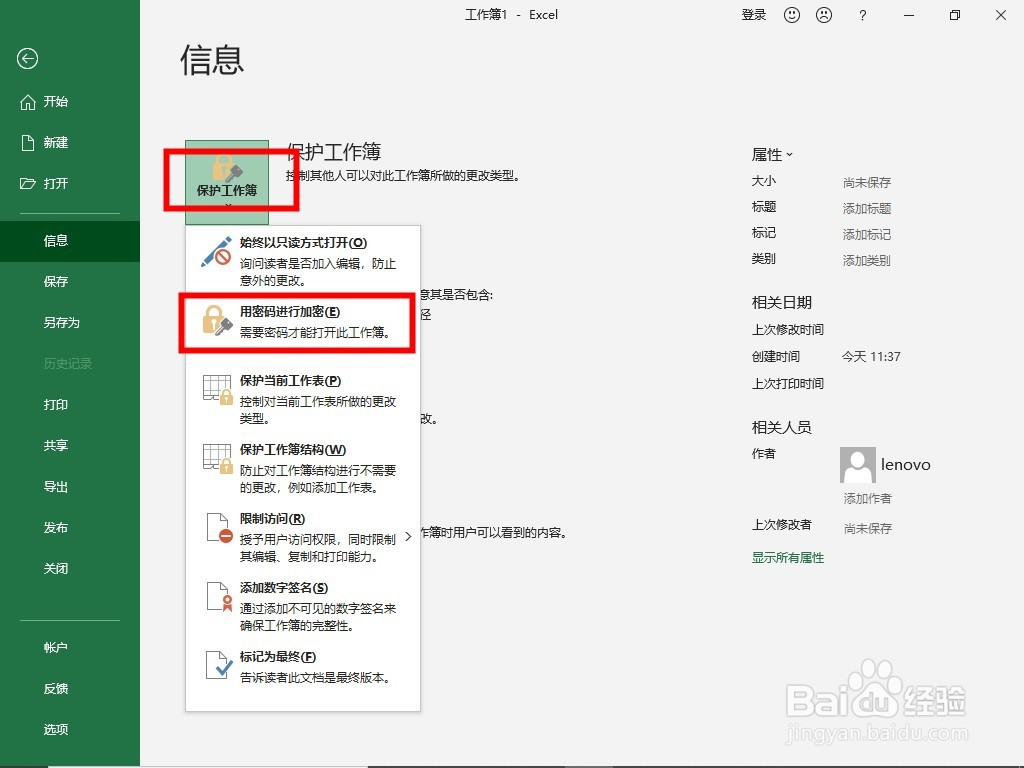Click the padlock icon for 用密码进行加密
Viewport: 1024px width, 768px height.
coord(216,321)
